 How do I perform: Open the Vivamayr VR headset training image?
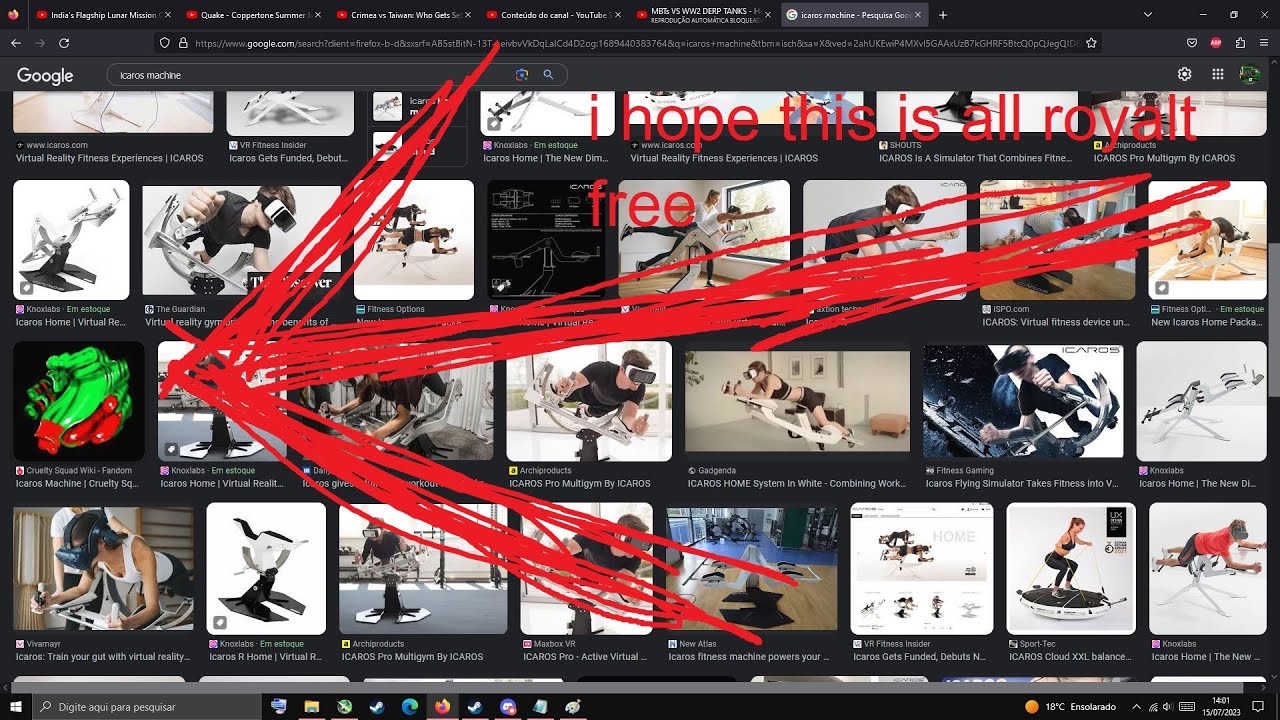coord(104,570)
